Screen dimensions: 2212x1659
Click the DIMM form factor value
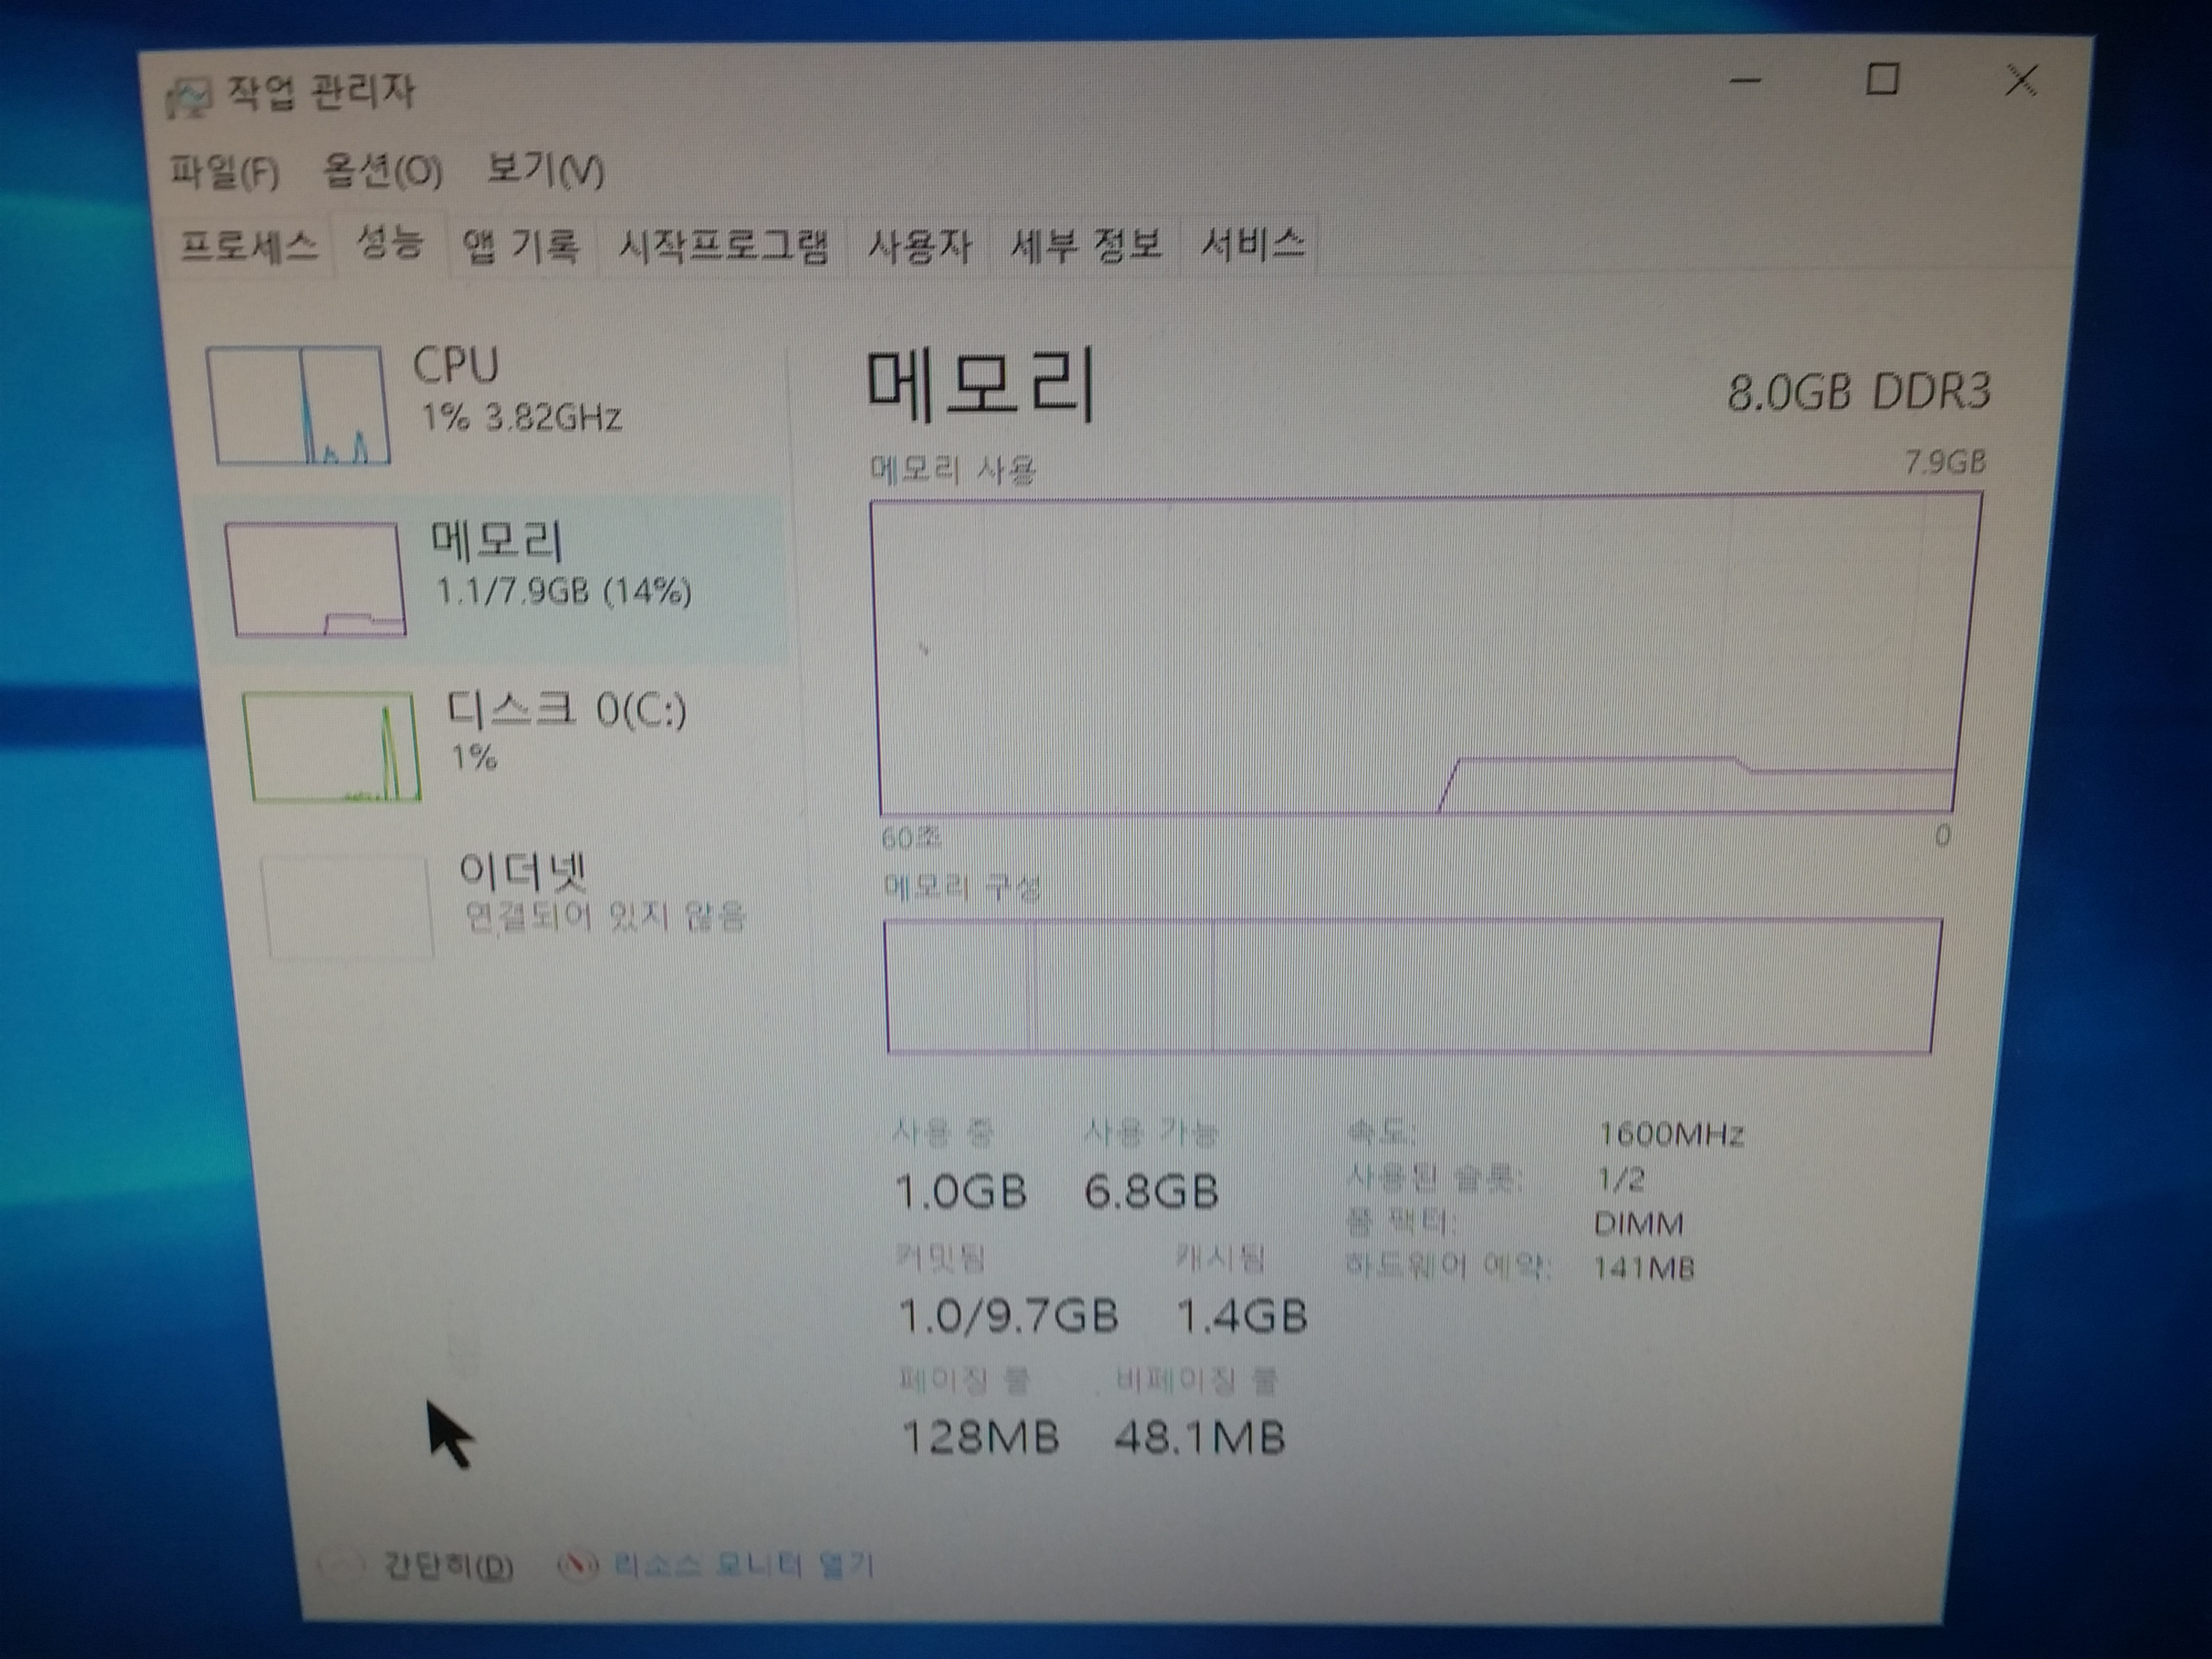coord(1637,1224)
